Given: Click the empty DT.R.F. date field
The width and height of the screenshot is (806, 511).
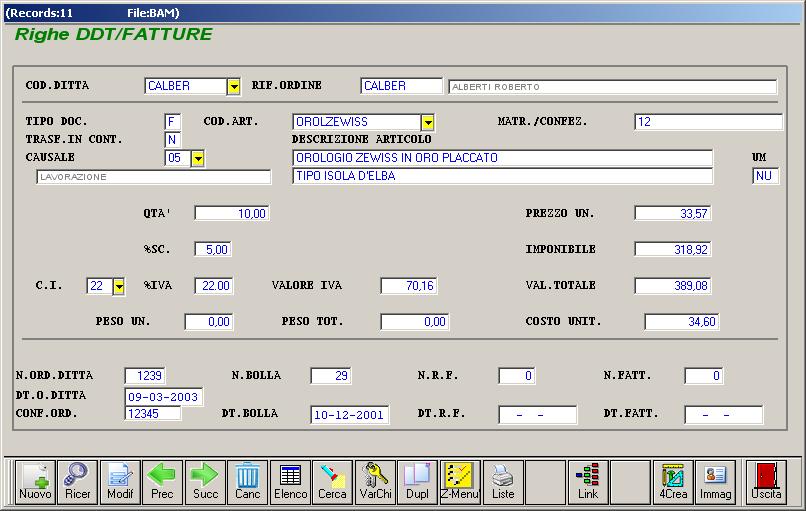Looking at the screenshot, I should coord(538,415).
